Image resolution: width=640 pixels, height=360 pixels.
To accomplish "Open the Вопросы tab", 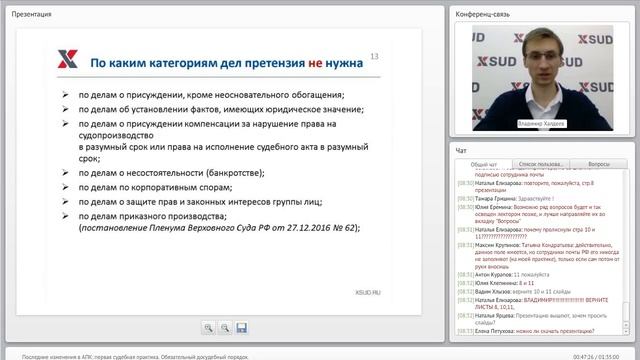I will pyautogui.click(x=599, y=164).
